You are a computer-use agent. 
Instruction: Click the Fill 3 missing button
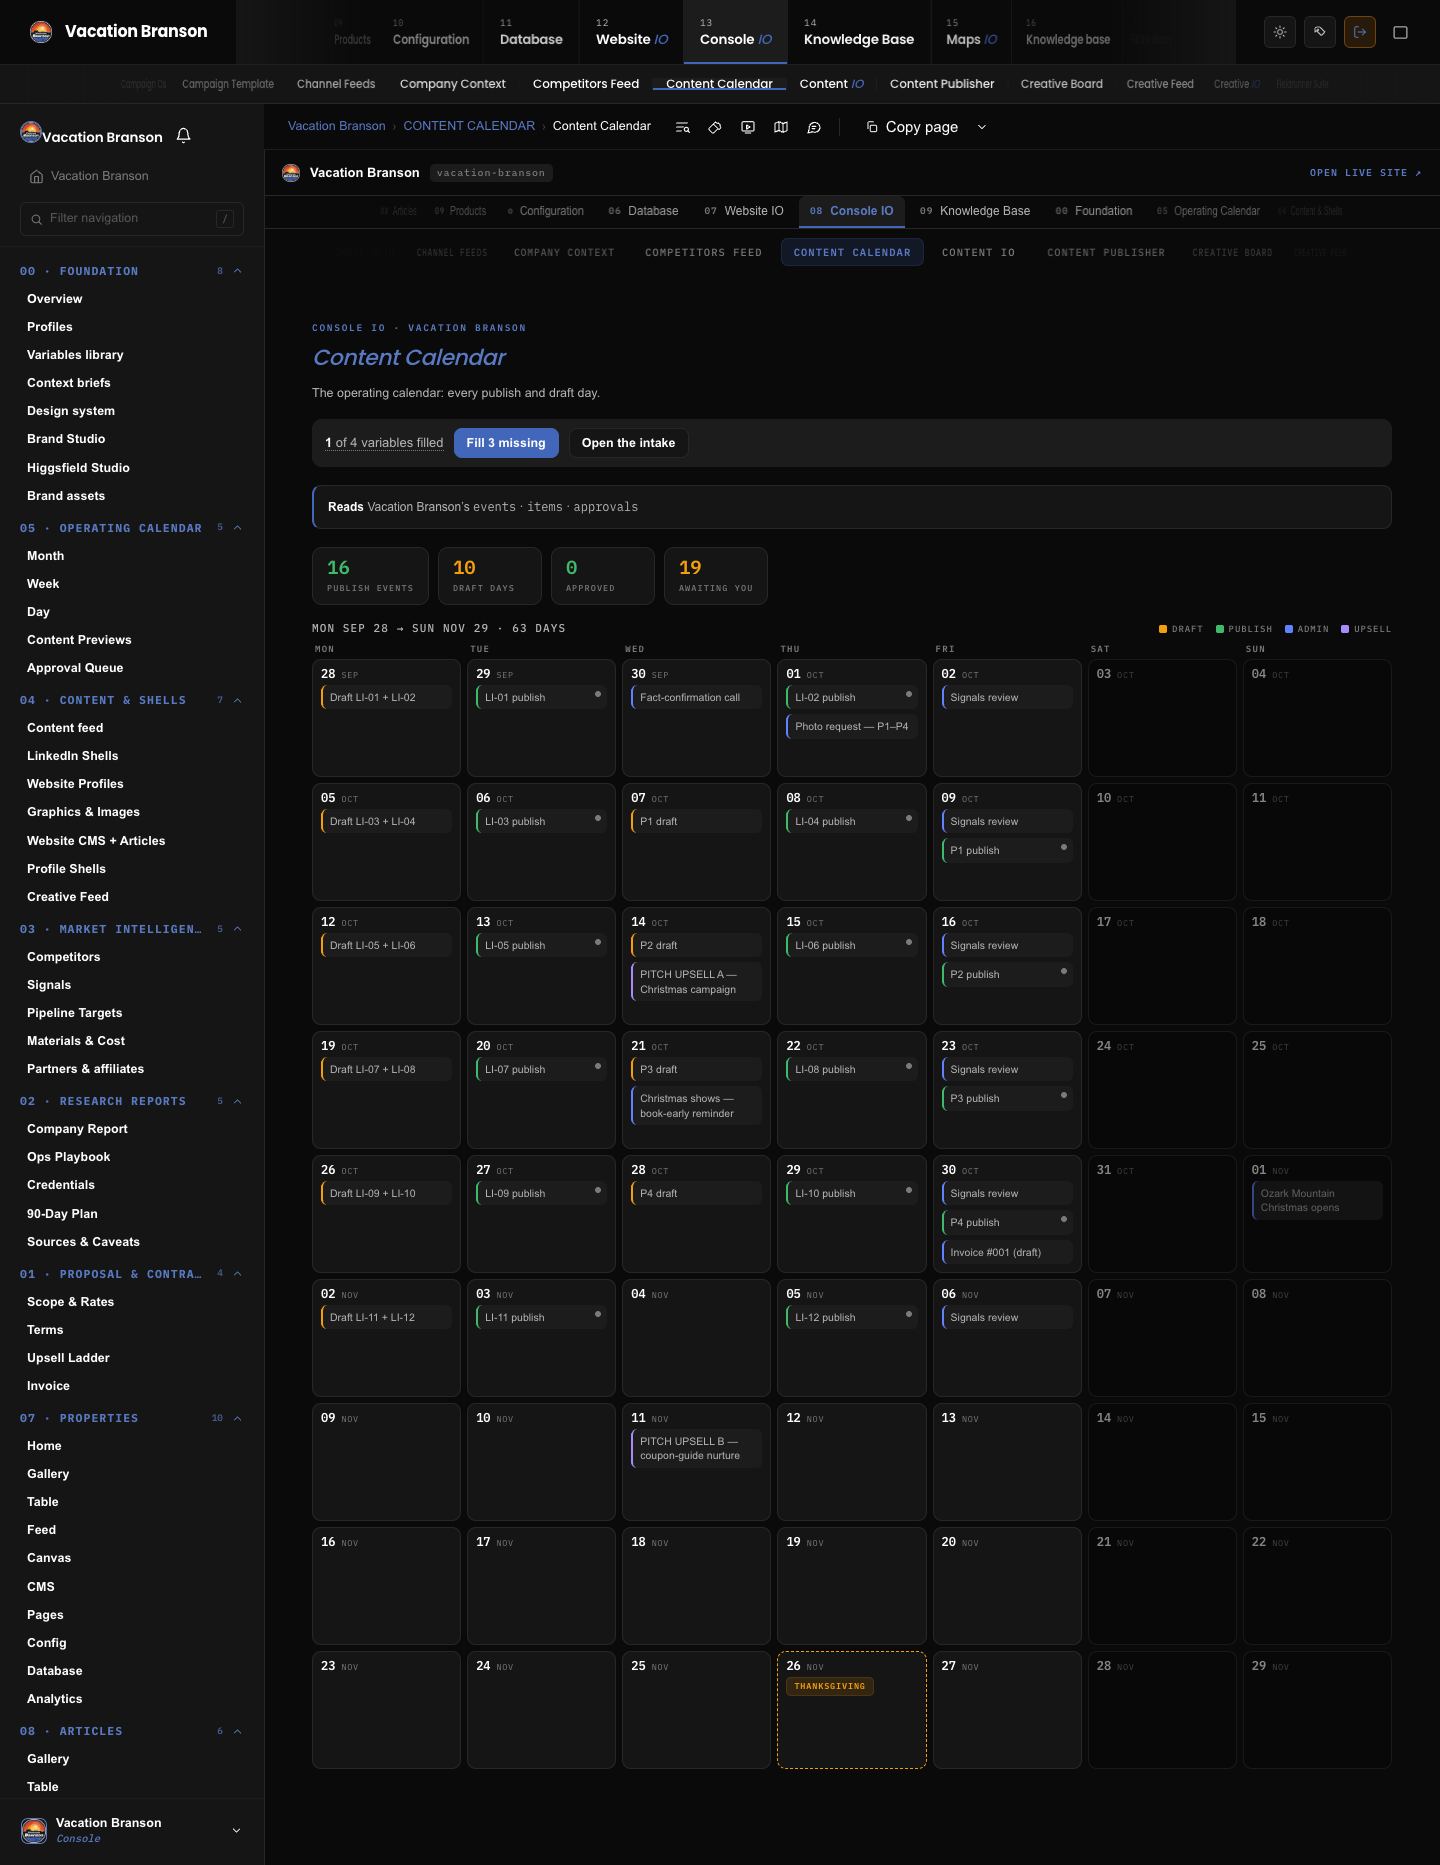[506, 443]
